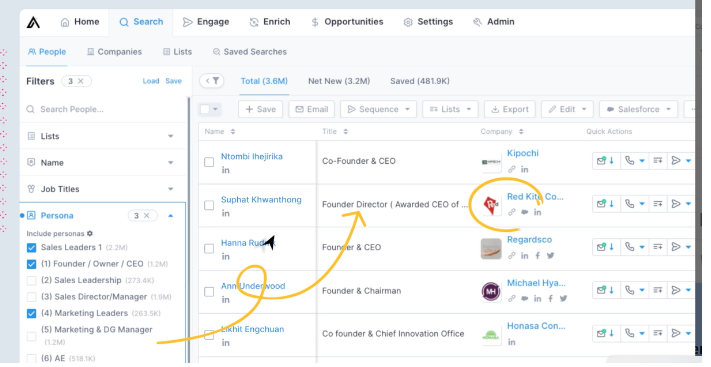Click the Export button
The image size is (711, 367).
click(x=510, y=109)
